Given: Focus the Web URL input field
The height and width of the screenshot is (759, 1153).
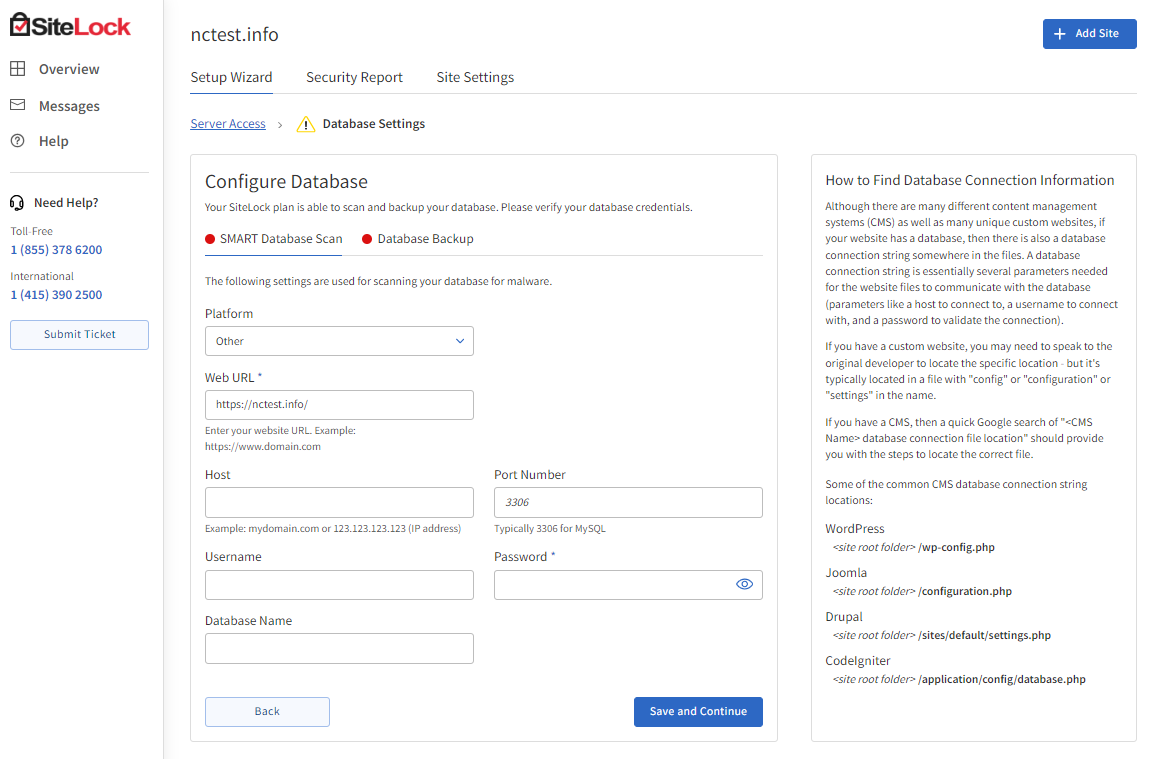Looking at the screenshot, I should point(339,405).
